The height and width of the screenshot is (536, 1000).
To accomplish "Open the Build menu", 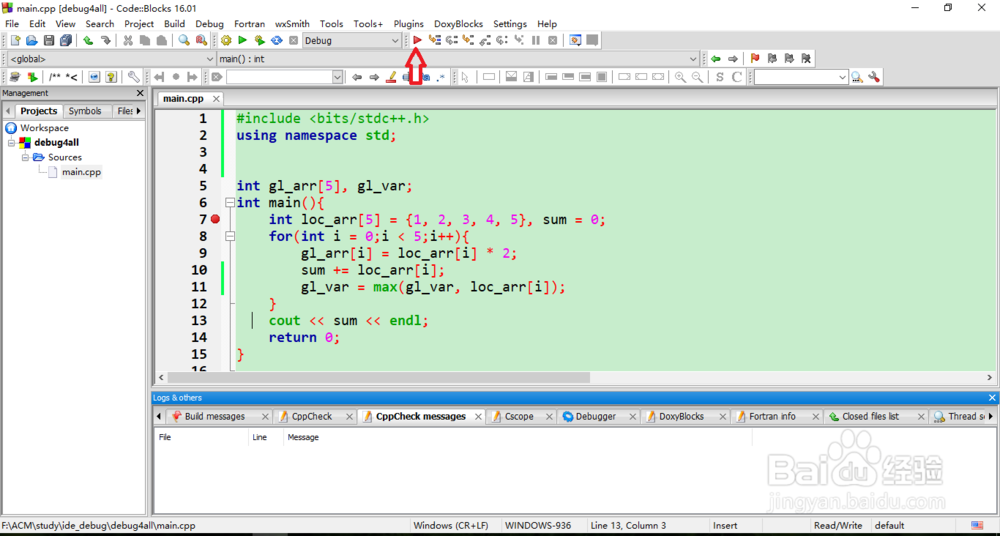I will point(174,24).
